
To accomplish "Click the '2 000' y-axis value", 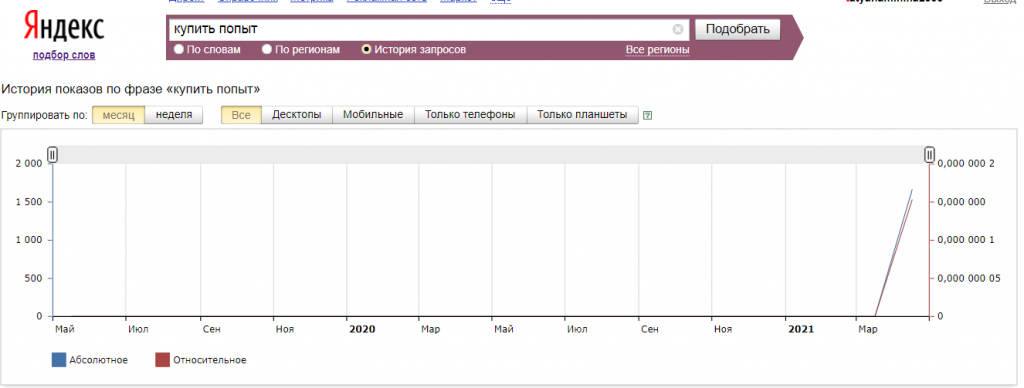I will (28, 163).
